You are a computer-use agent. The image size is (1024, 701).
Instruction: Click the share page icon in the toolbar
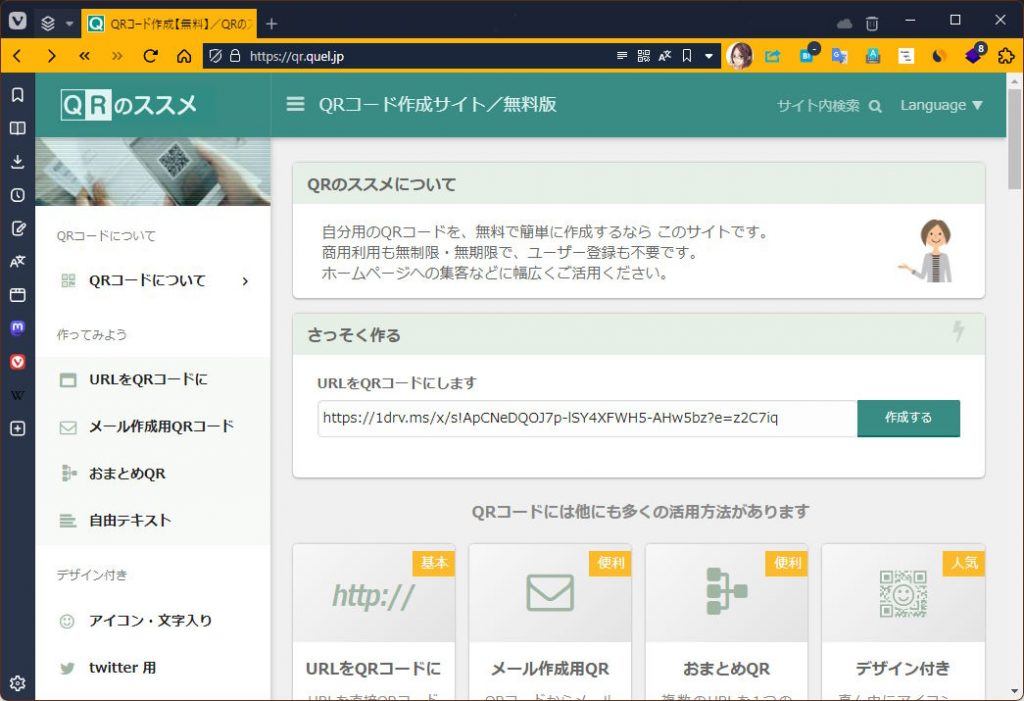pos(772,56)
